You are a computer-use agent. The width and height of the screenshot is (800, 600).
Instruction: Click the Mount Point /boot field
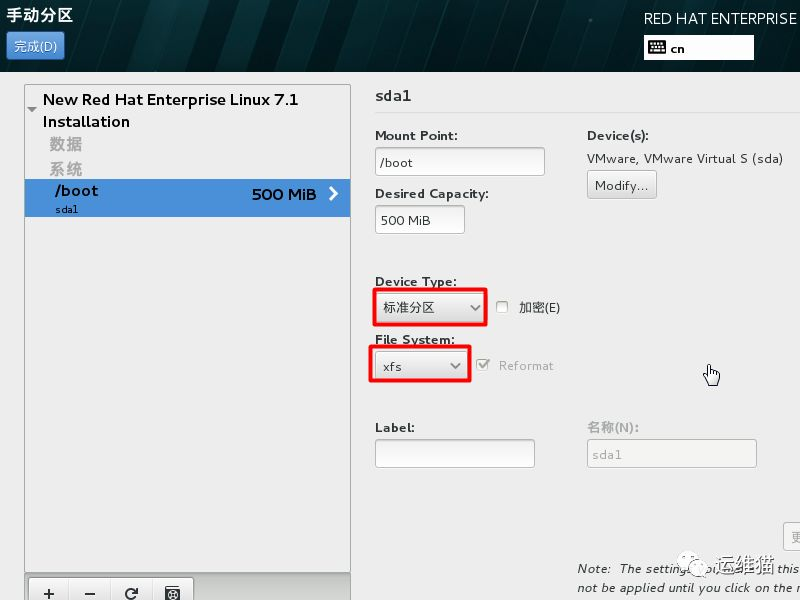(x=459, y=162)
